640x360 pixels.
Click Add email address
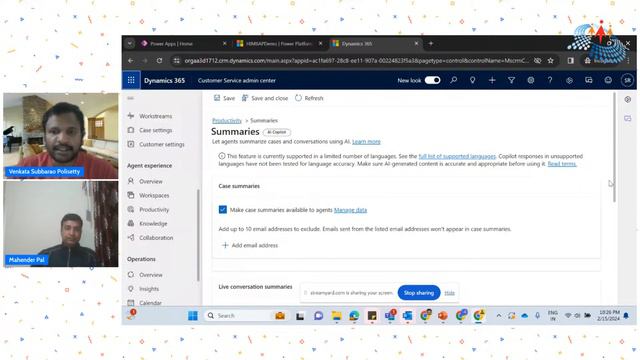pyautogui.click(x=250, y=245)
